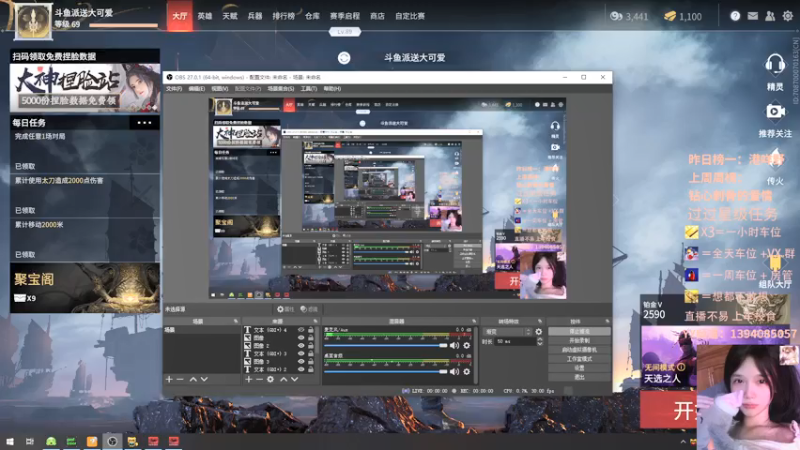Screen dimensions: 800x450
Task: Remove selected source with minus icon
Action: pos(259,379)
